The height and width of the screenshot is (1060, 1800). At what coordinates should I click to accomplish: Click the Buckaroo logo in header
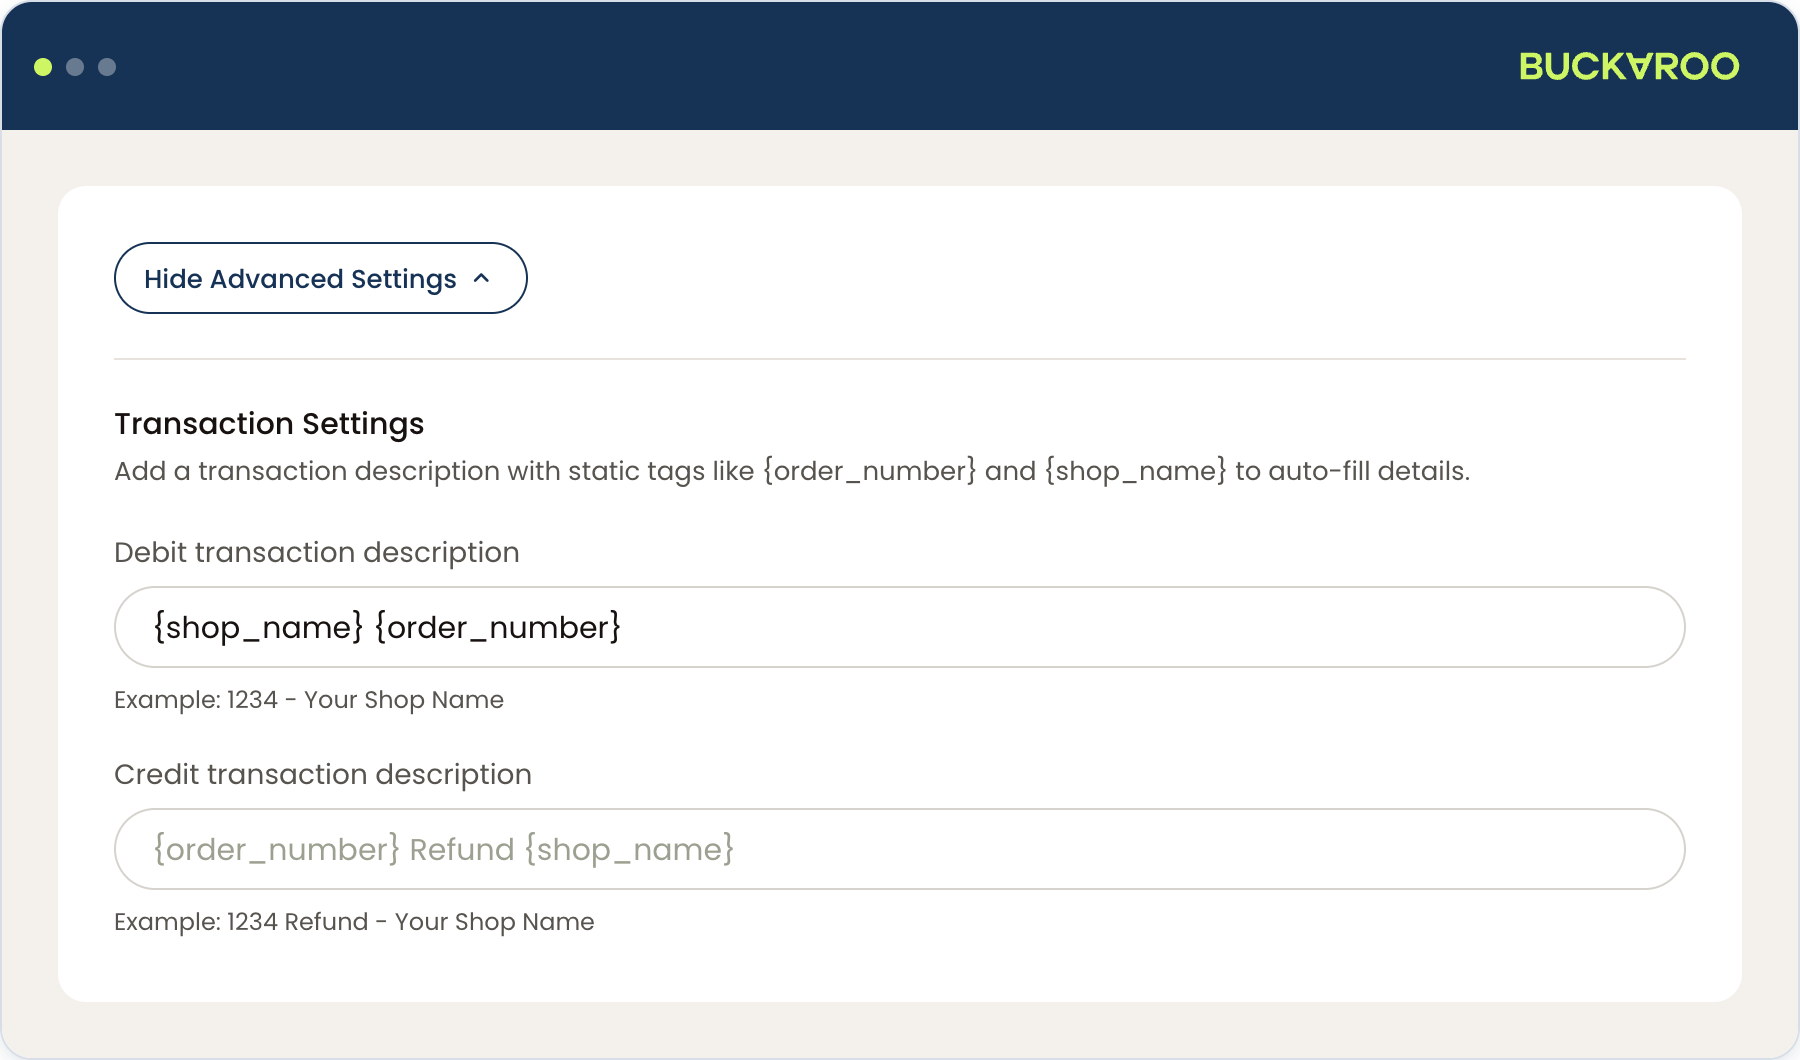tap(1629, 66)
